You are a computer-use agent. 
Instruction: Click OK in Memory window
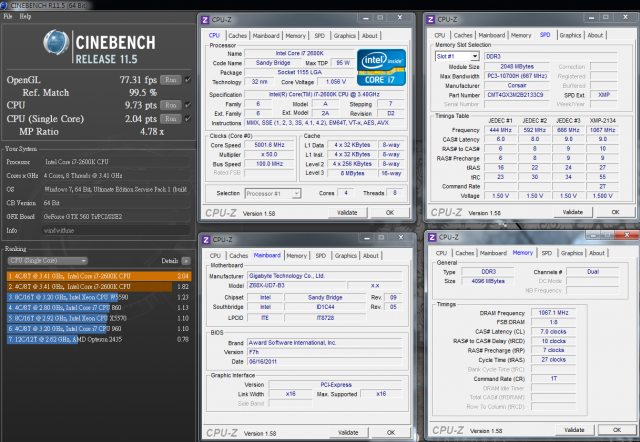pos(617,430)
